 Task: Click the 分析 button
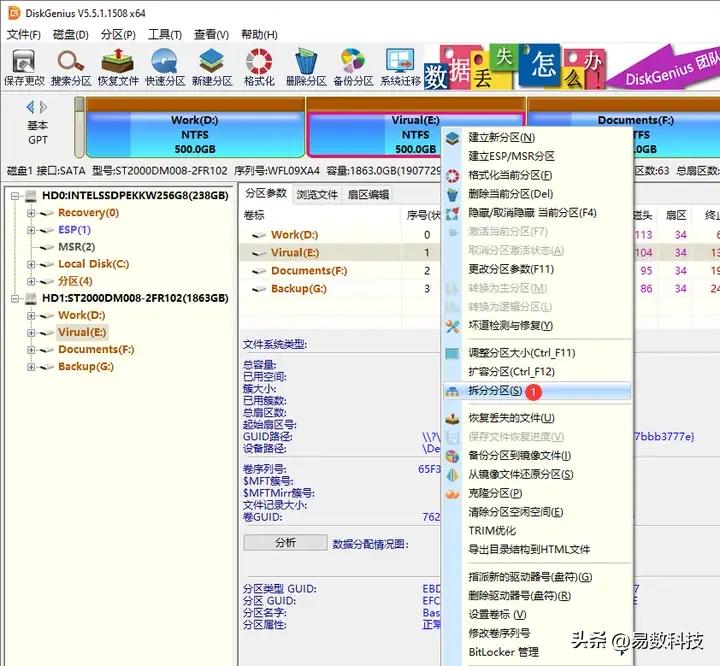(x=285, y=542)
